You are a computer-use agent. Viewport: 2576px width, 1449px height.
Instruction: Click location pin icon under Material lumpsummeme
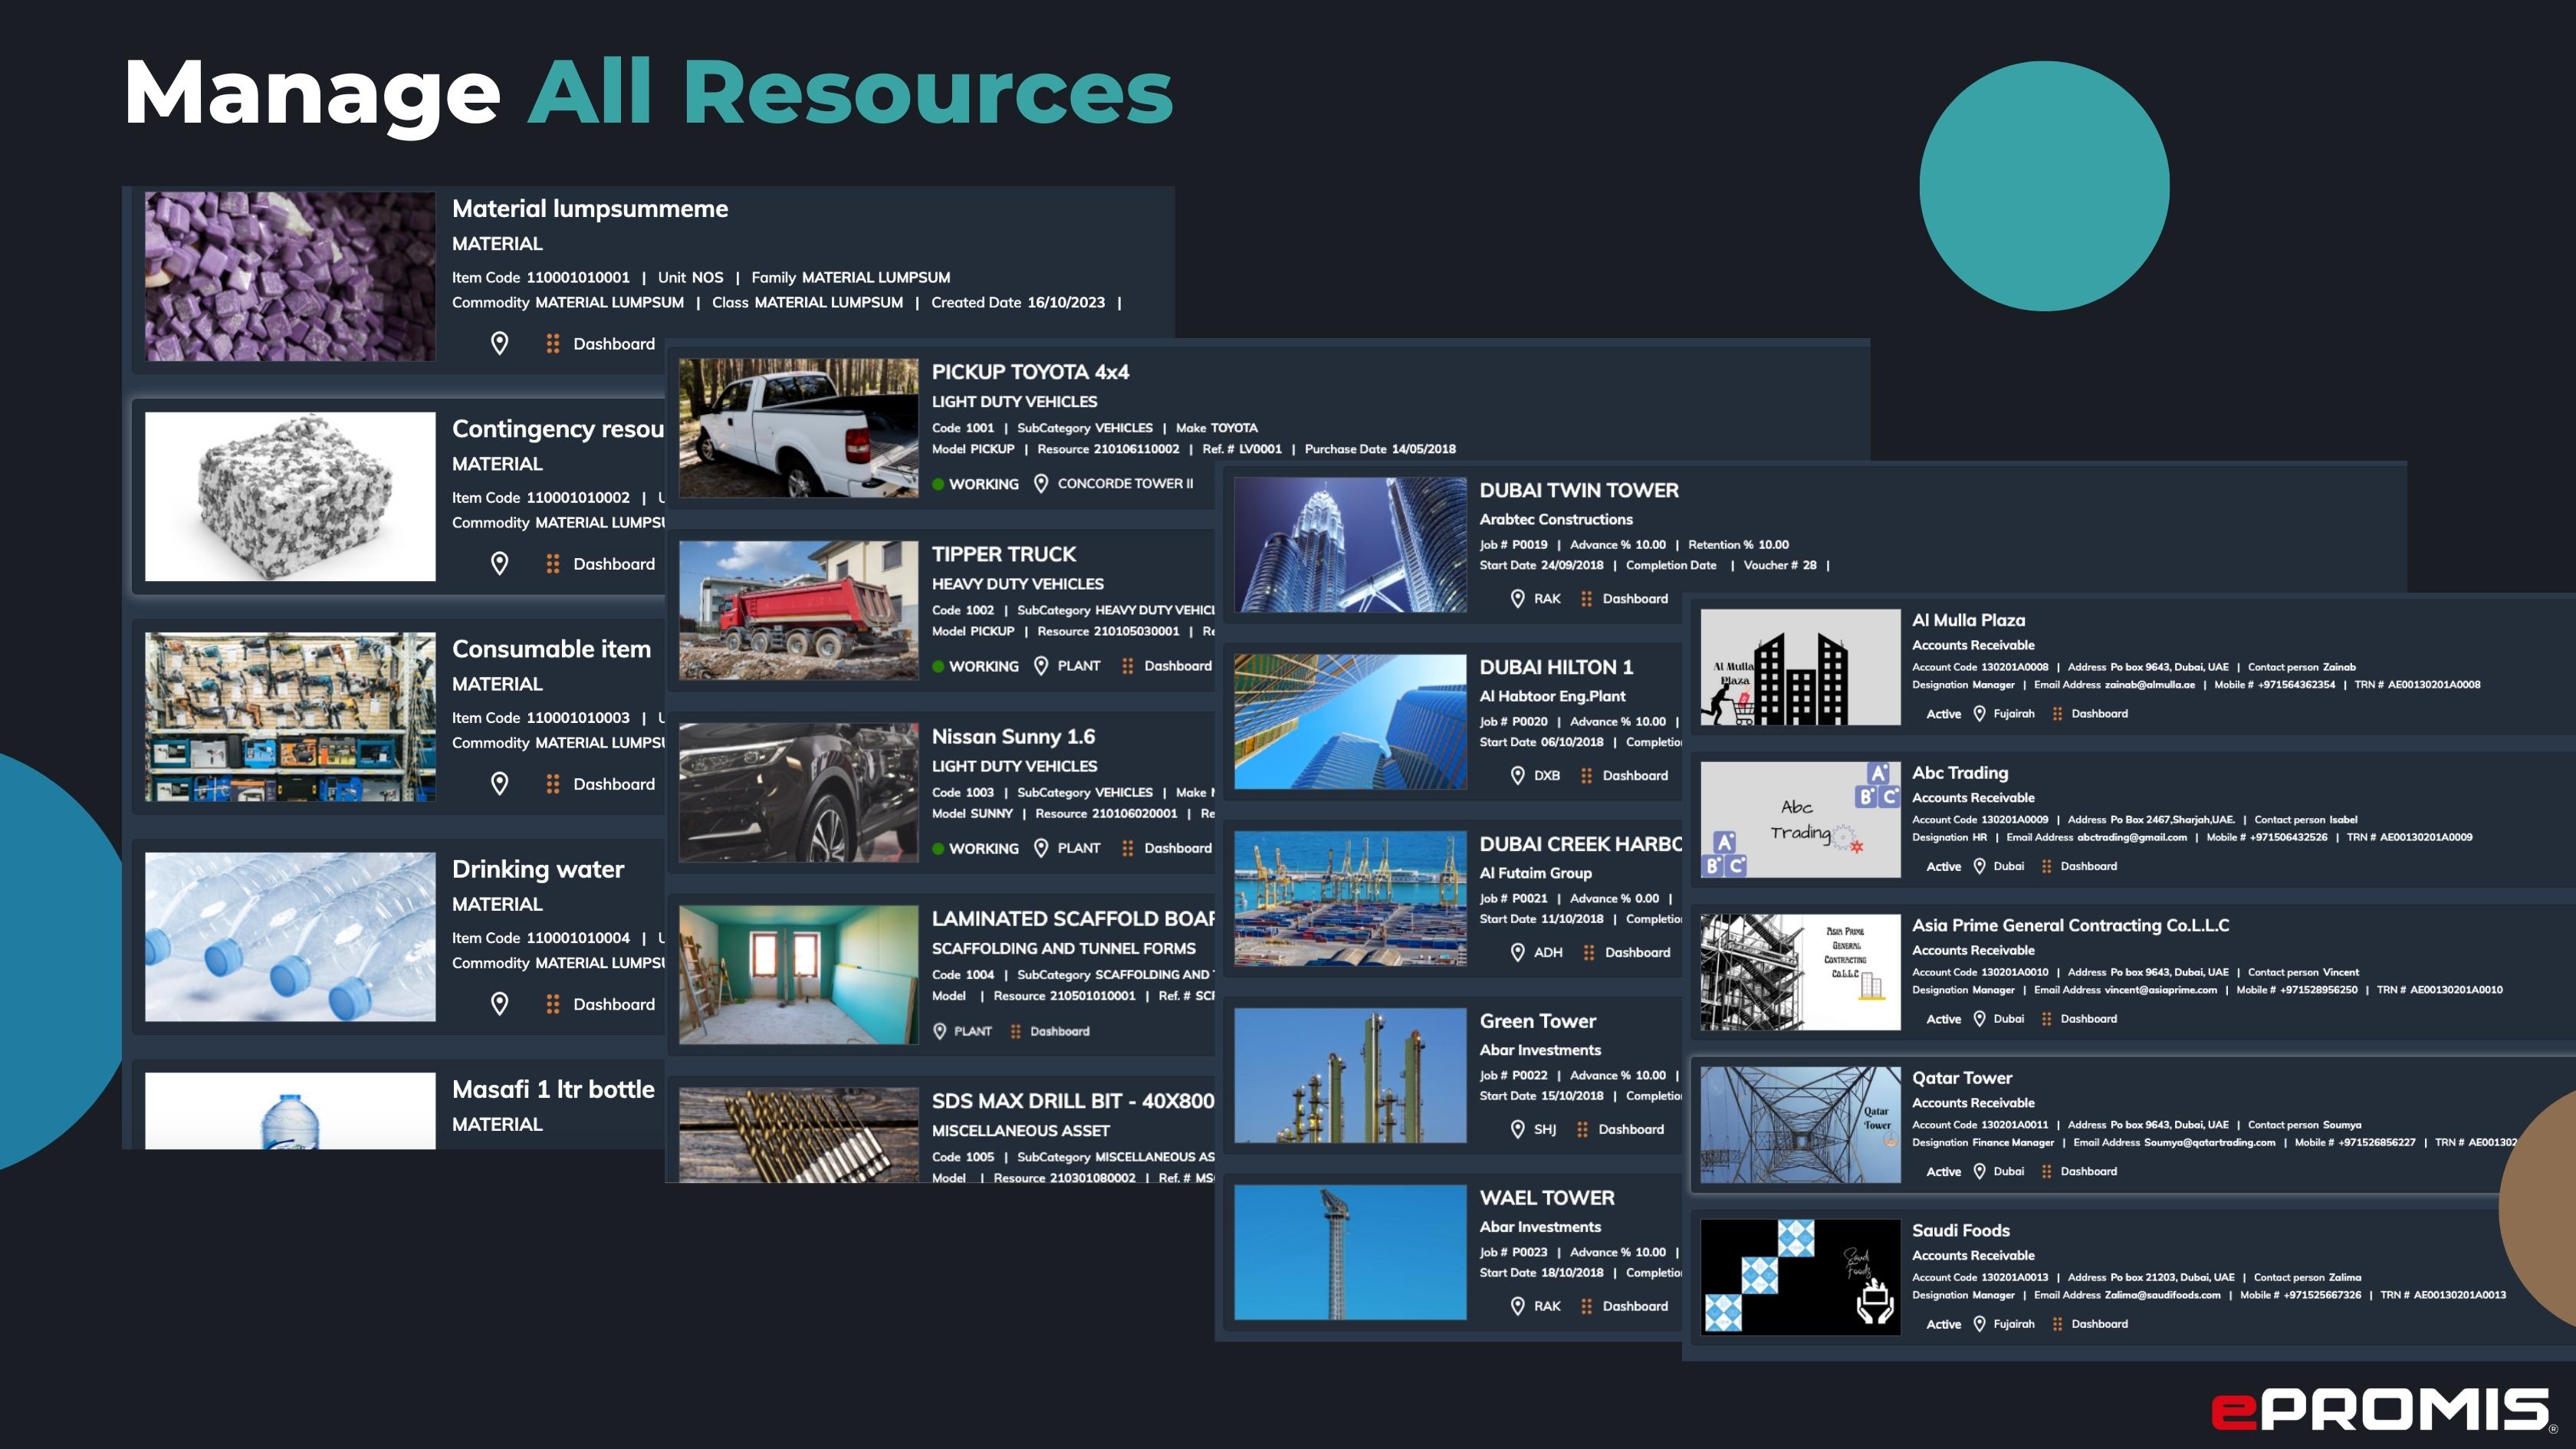tap(500, 343)
